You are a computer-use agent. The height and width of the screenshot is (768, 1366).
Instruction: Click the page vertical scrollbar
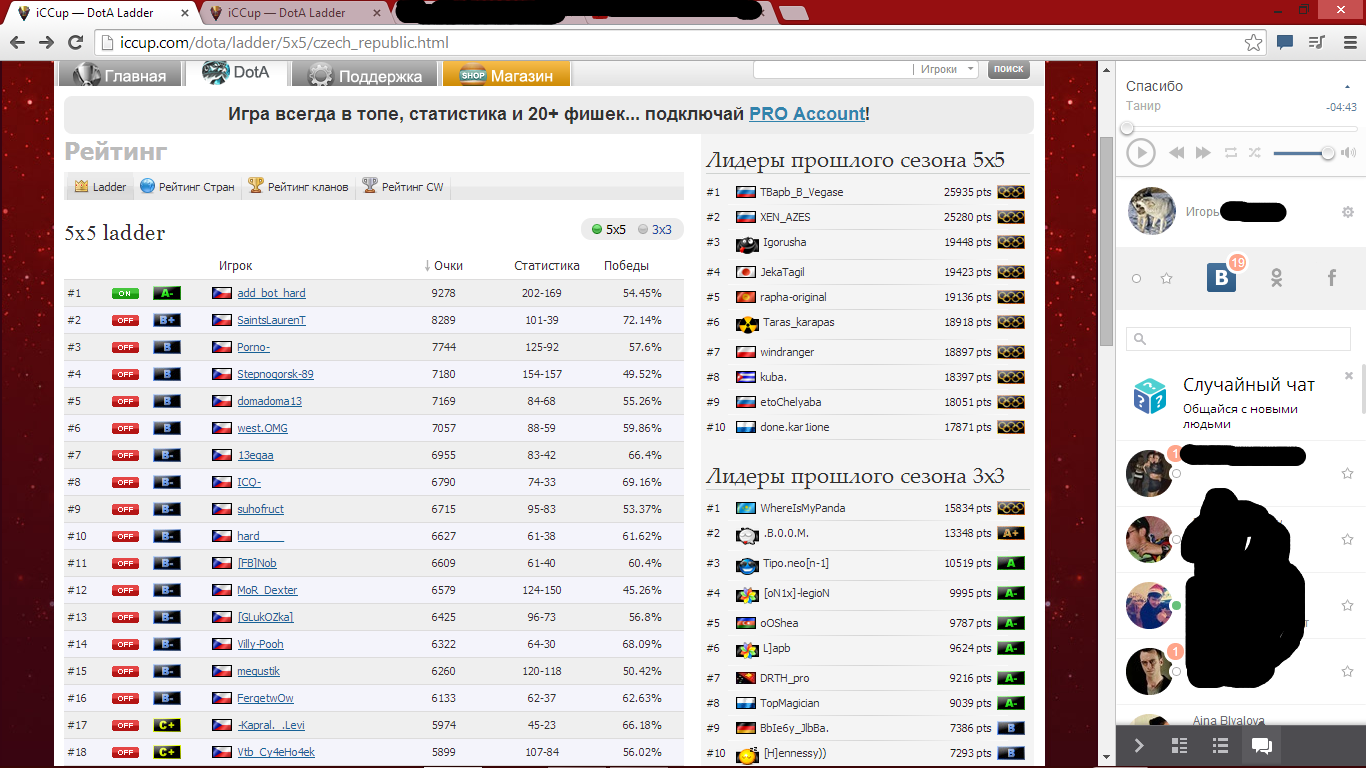1106,243
